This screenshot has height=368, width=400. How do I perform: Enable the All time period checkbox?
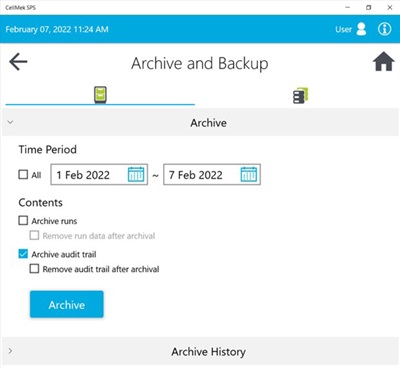pyautogui.click(x=23, y=174)
